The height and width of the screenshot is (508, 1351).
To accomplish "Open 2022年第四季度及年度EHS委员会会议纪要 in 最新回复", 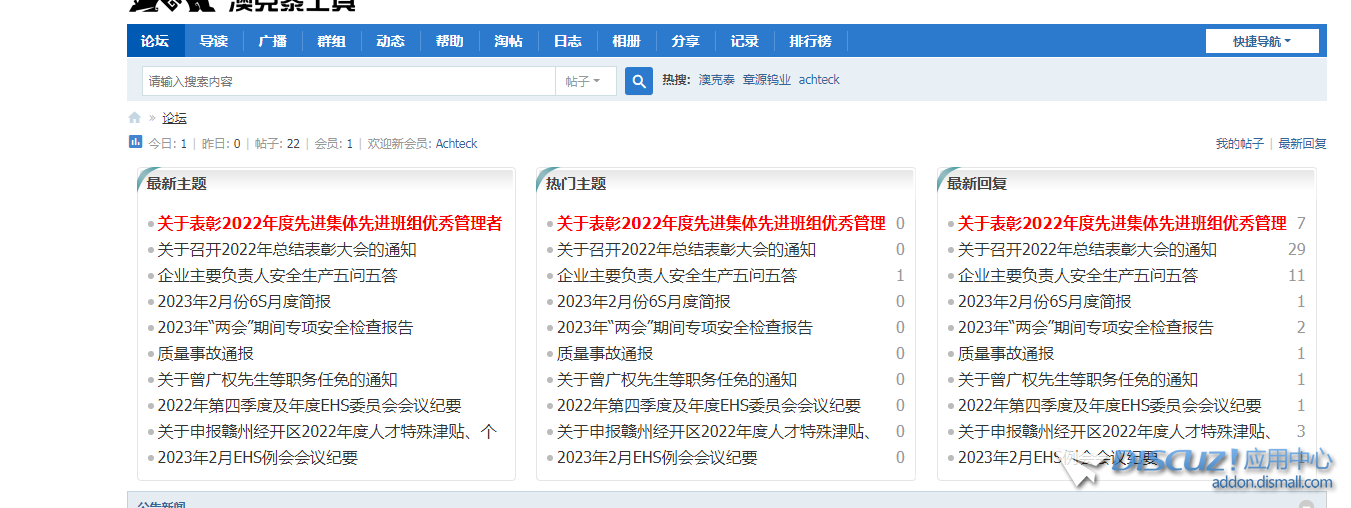I will [x=1110, y=406].
